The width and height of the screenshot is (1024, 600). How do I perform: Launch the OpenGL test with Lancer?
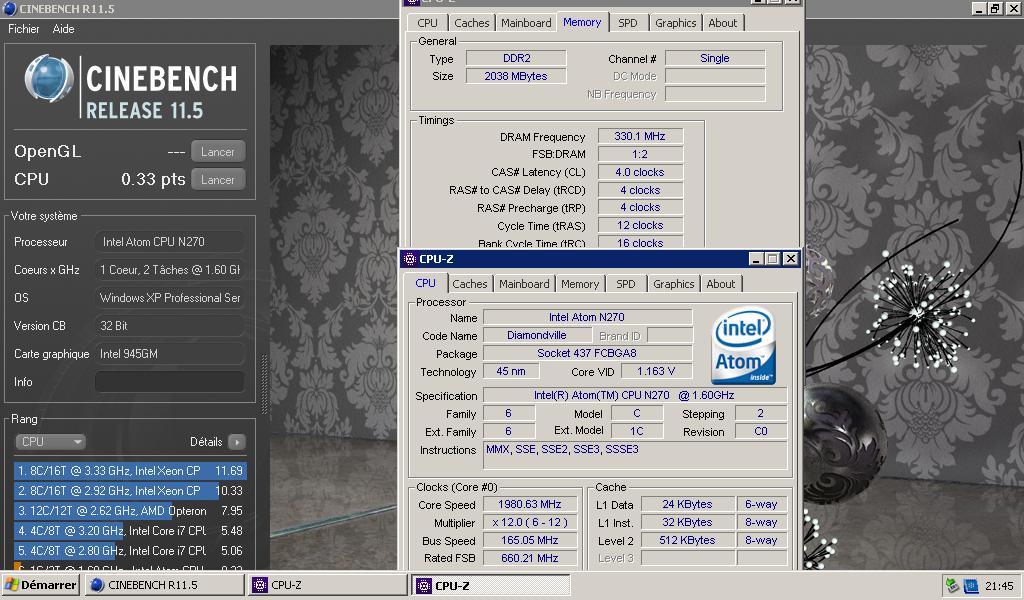(218, 151)
